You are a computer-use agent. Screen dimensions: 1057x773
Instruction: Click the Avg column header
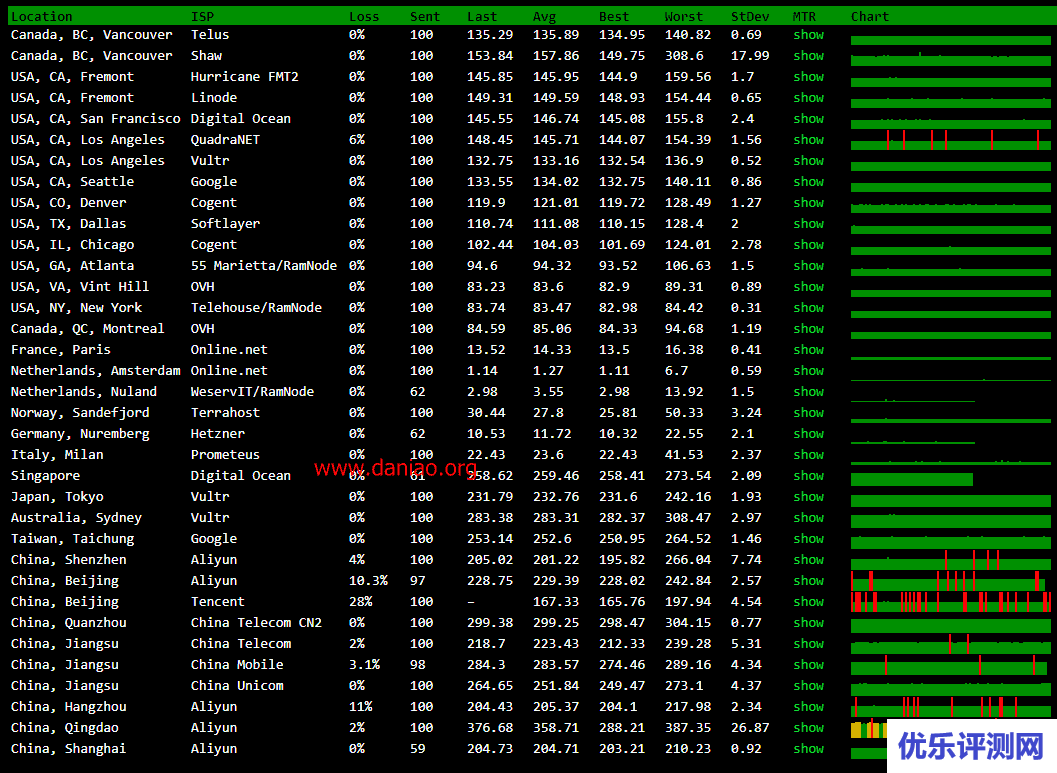coord(544,16)
